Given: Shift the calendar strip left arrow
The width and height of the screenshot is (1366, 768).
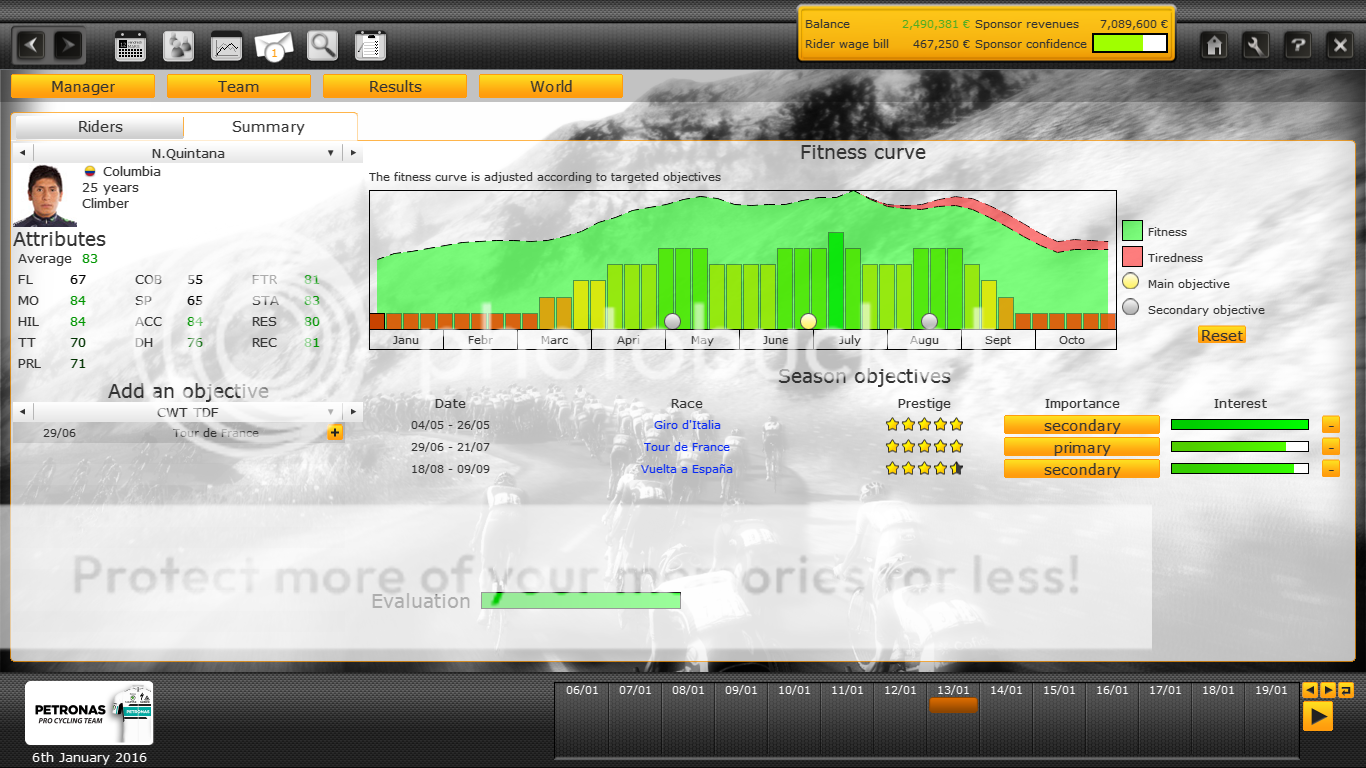Looking at the screenshot, I should 1309,690.
